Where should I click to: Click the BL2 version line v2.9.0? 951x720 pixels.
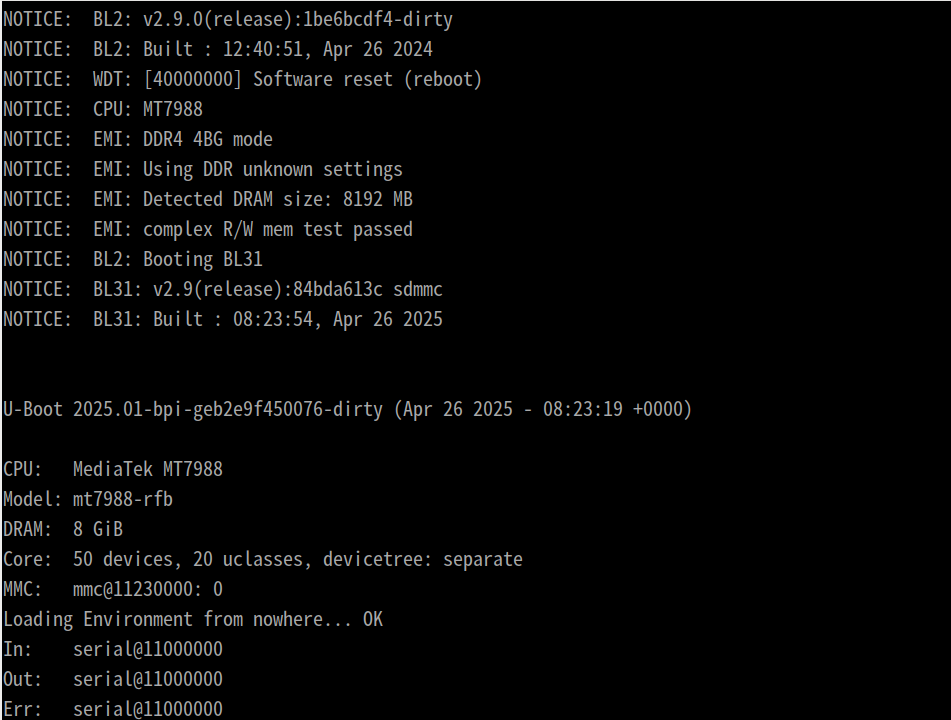click(x=227, y=20)
